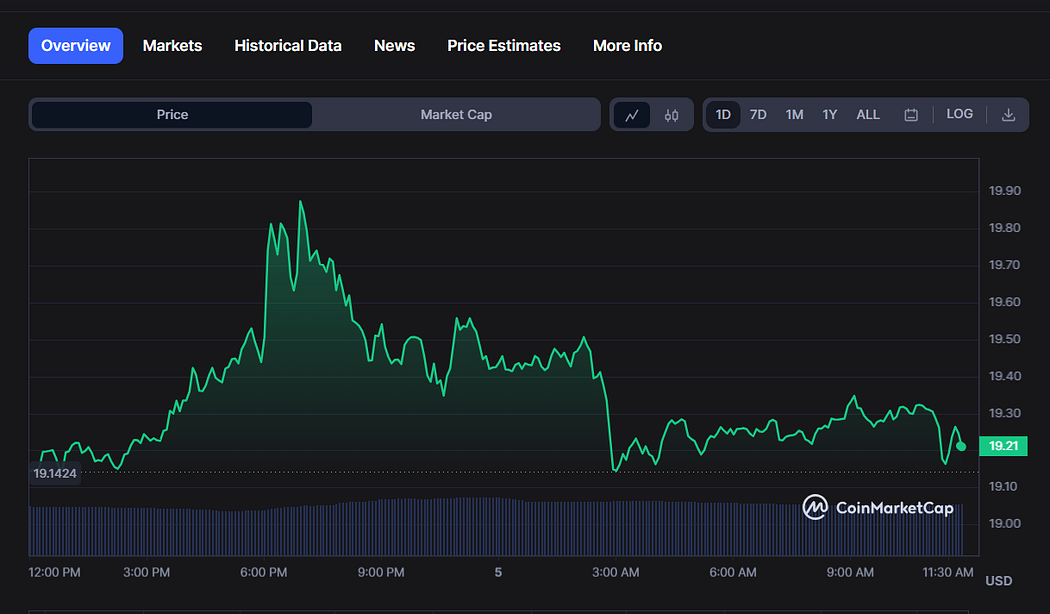Image resolution: width=1050 pixels, height=614 pixels.
Task: Choose the 7D time range
Action: (x=758, y=114)
